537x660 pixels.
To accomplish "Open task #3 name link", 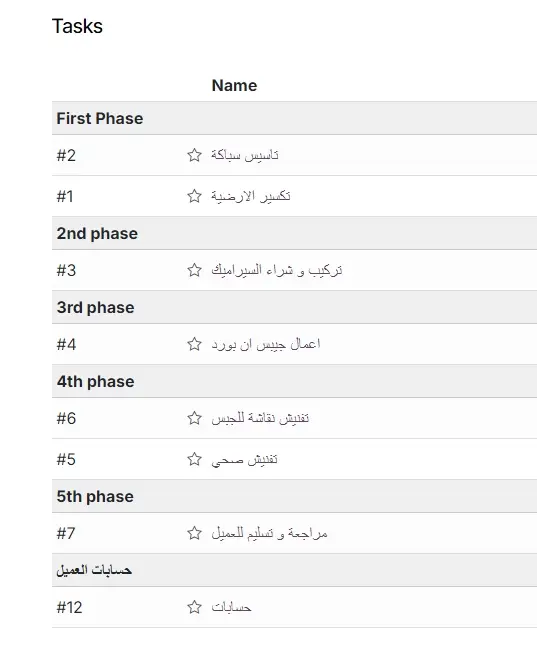I will [x=276, y=270].
